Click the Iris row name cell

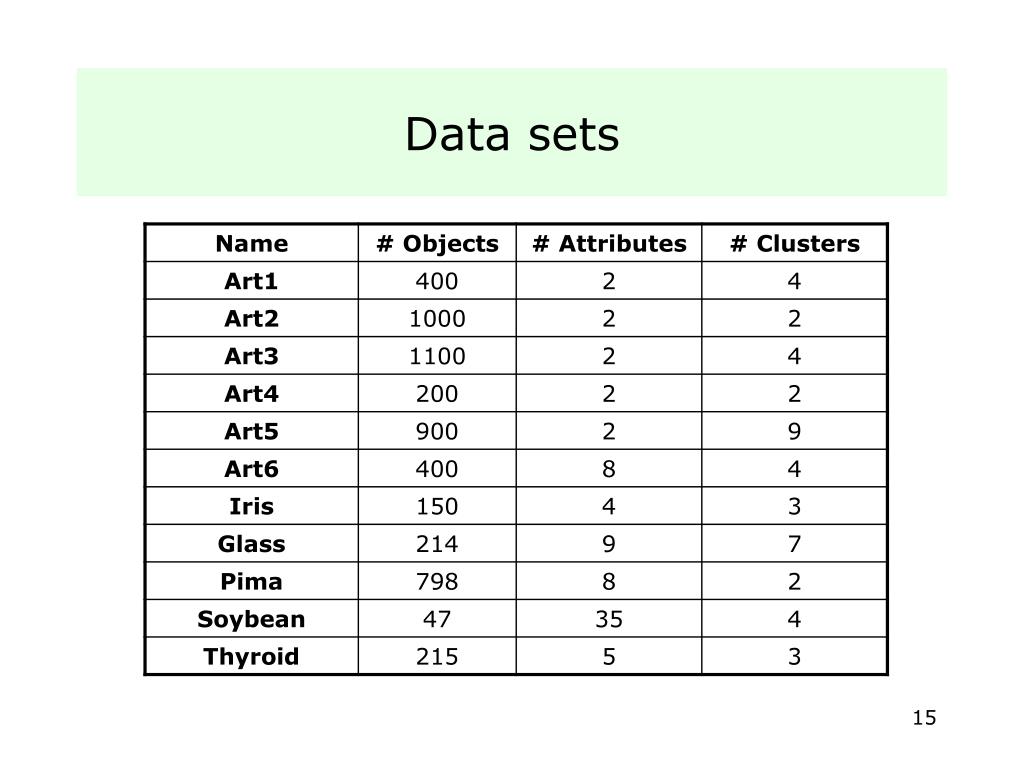click(x=251, y=506)
